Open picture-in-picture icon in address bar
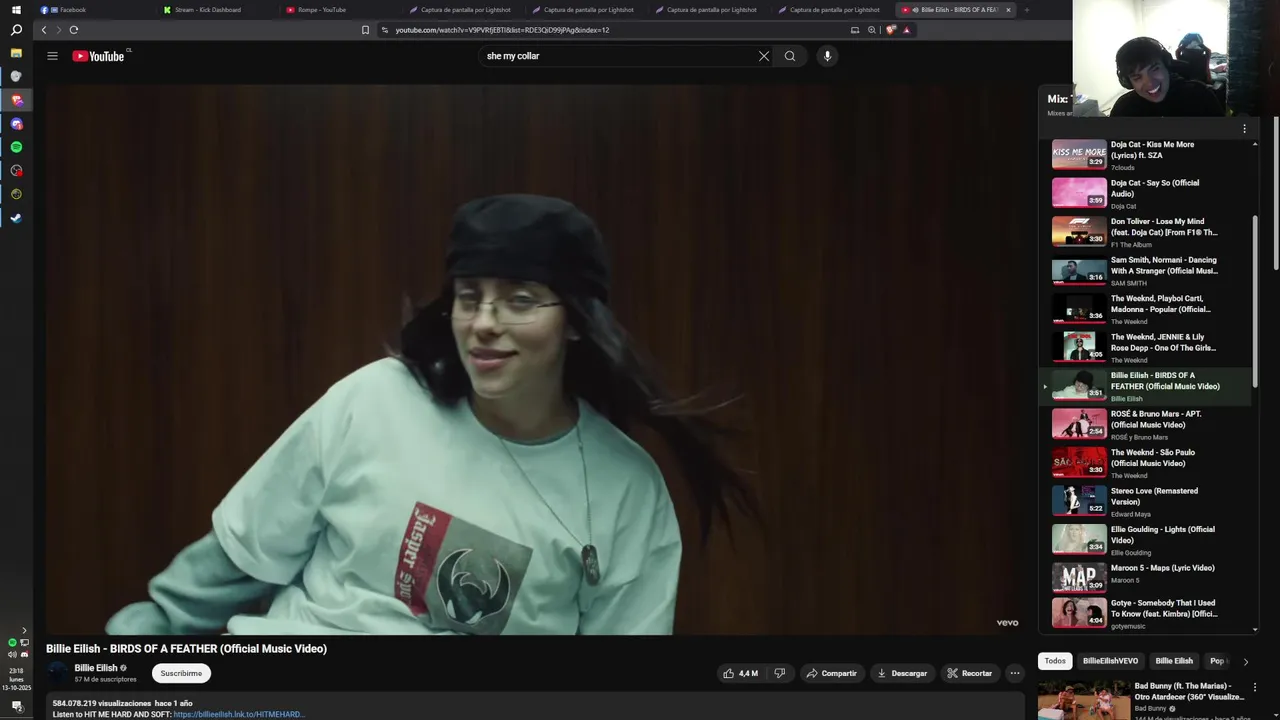Viewport: 1280px width, 720px height. point(855,30)
